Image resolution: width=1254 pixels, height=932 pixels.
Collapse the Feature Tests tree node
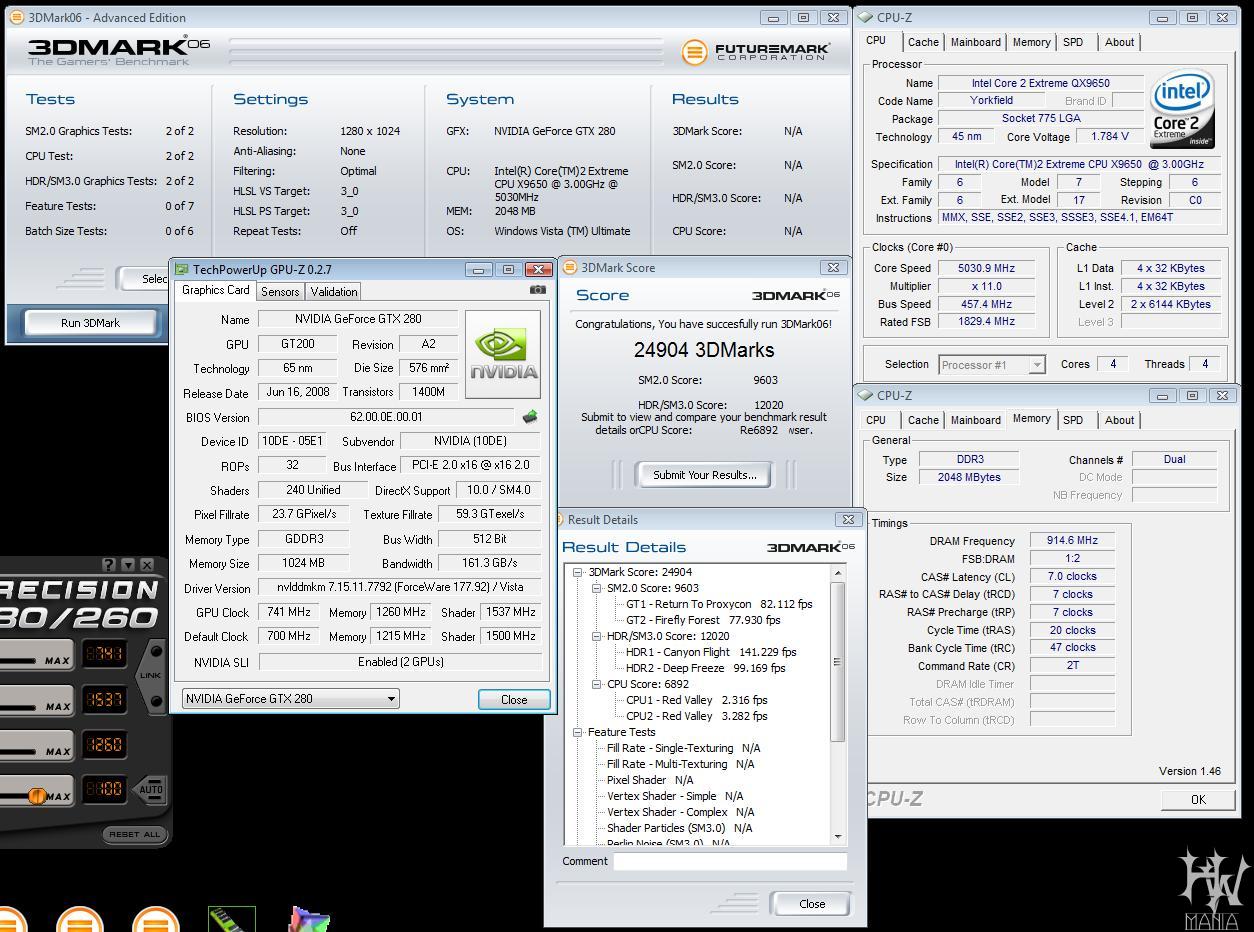pyautogui.click(x=577, y=732)
